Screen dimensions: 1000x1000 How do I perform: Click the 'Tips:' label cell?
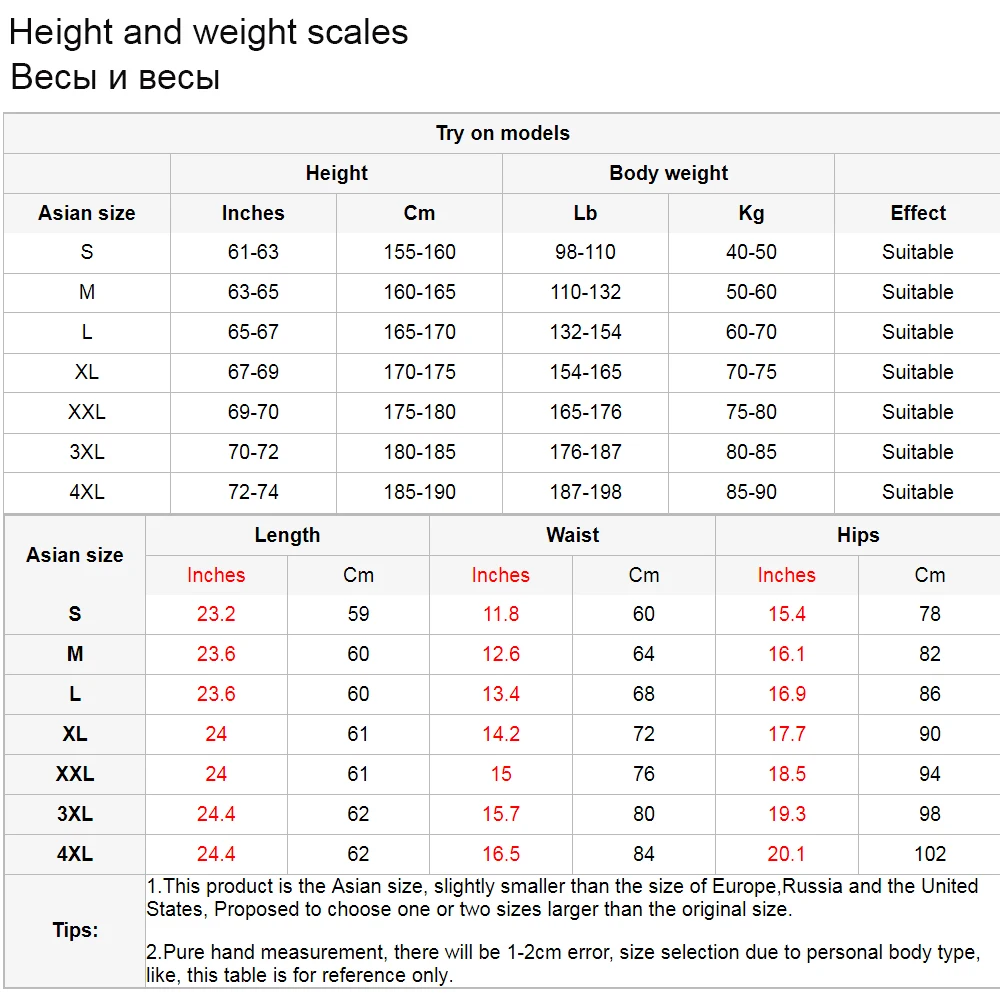(x=75, y=930)
